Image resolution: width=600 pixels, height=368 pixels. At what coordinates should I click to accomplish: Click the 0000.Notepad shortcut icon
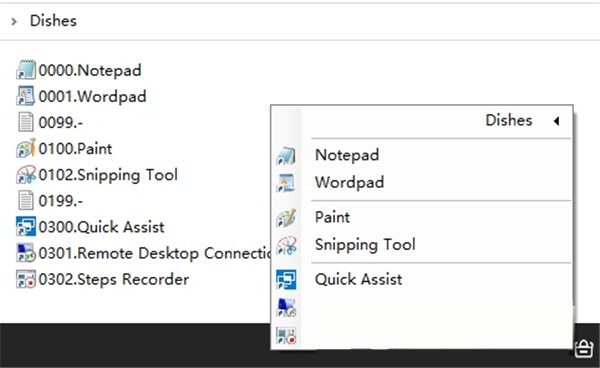pos(26,70)
